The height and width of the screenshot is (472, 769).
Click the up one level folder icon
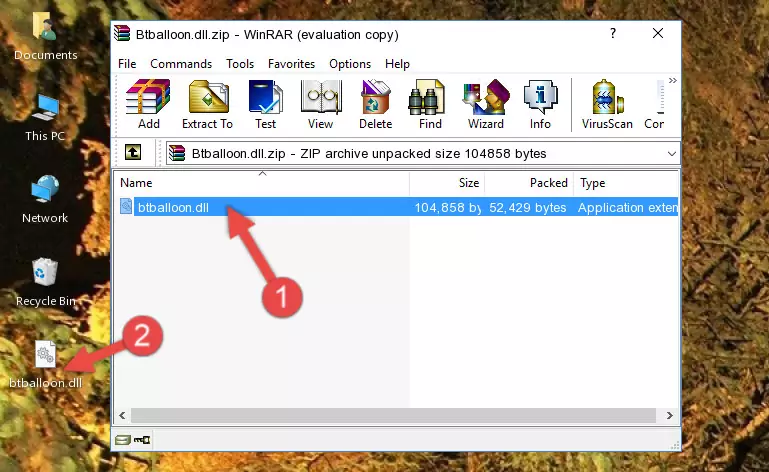pos(133,153)
